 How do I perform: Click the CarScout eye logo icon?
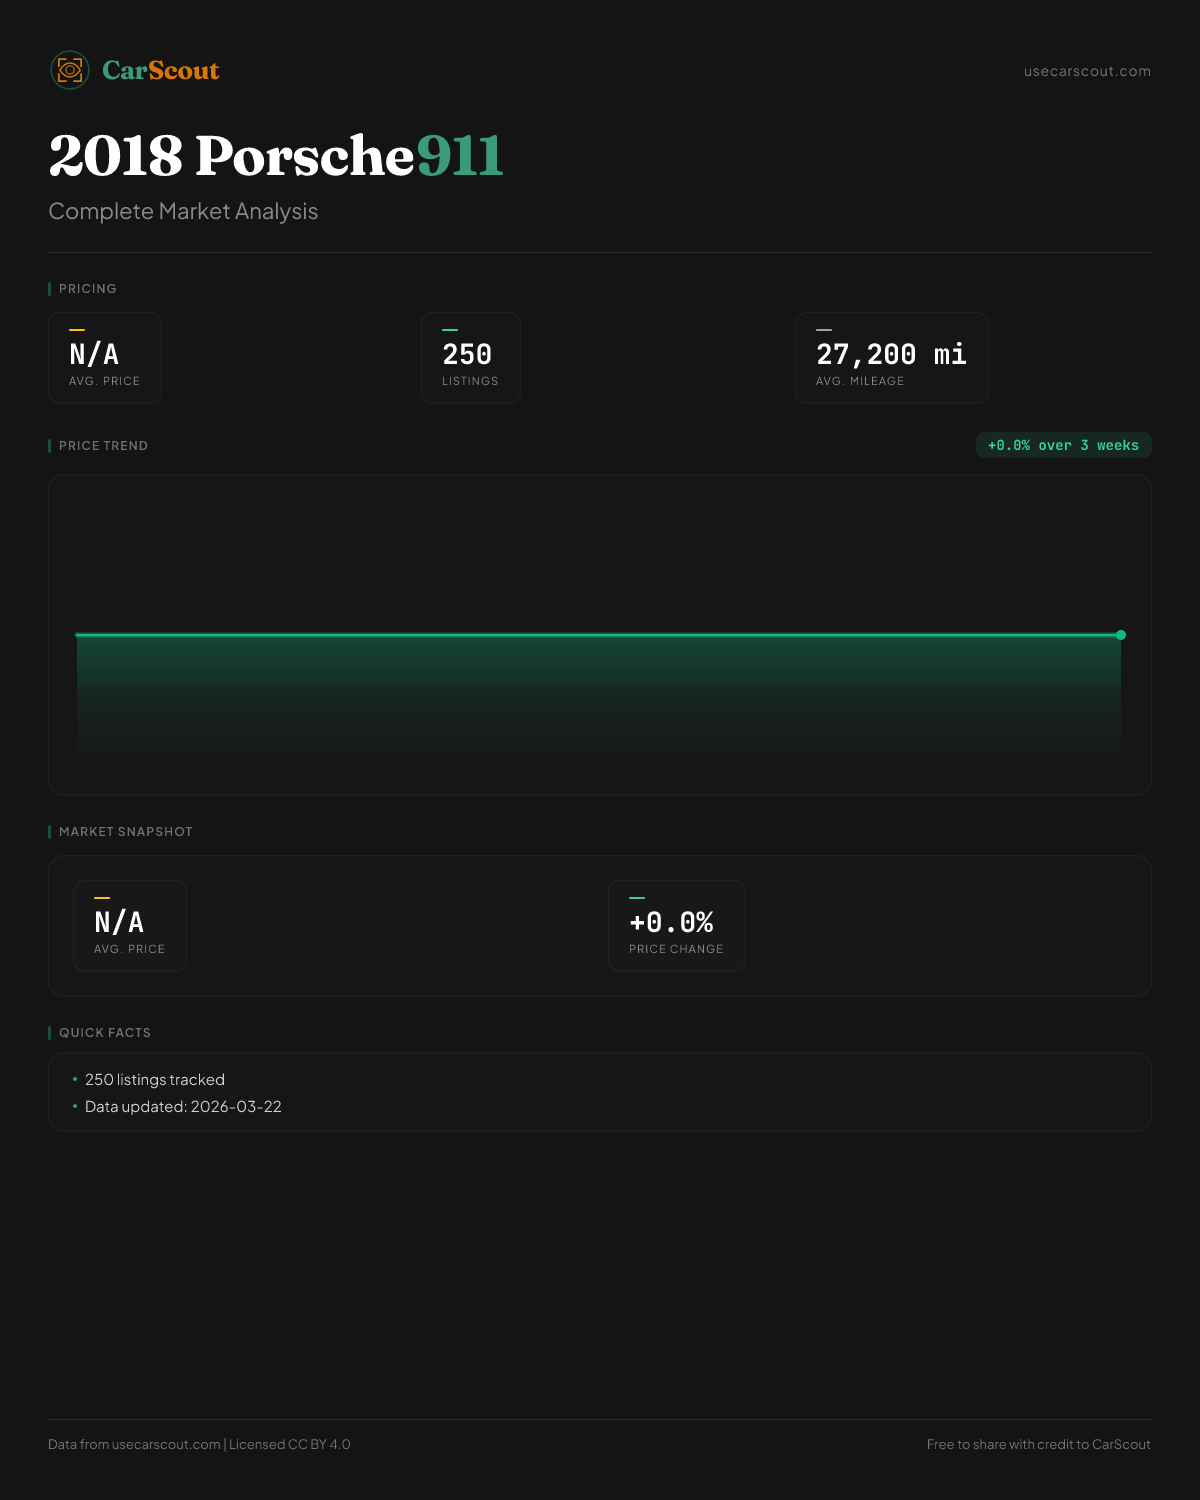[x=70, y=70]
